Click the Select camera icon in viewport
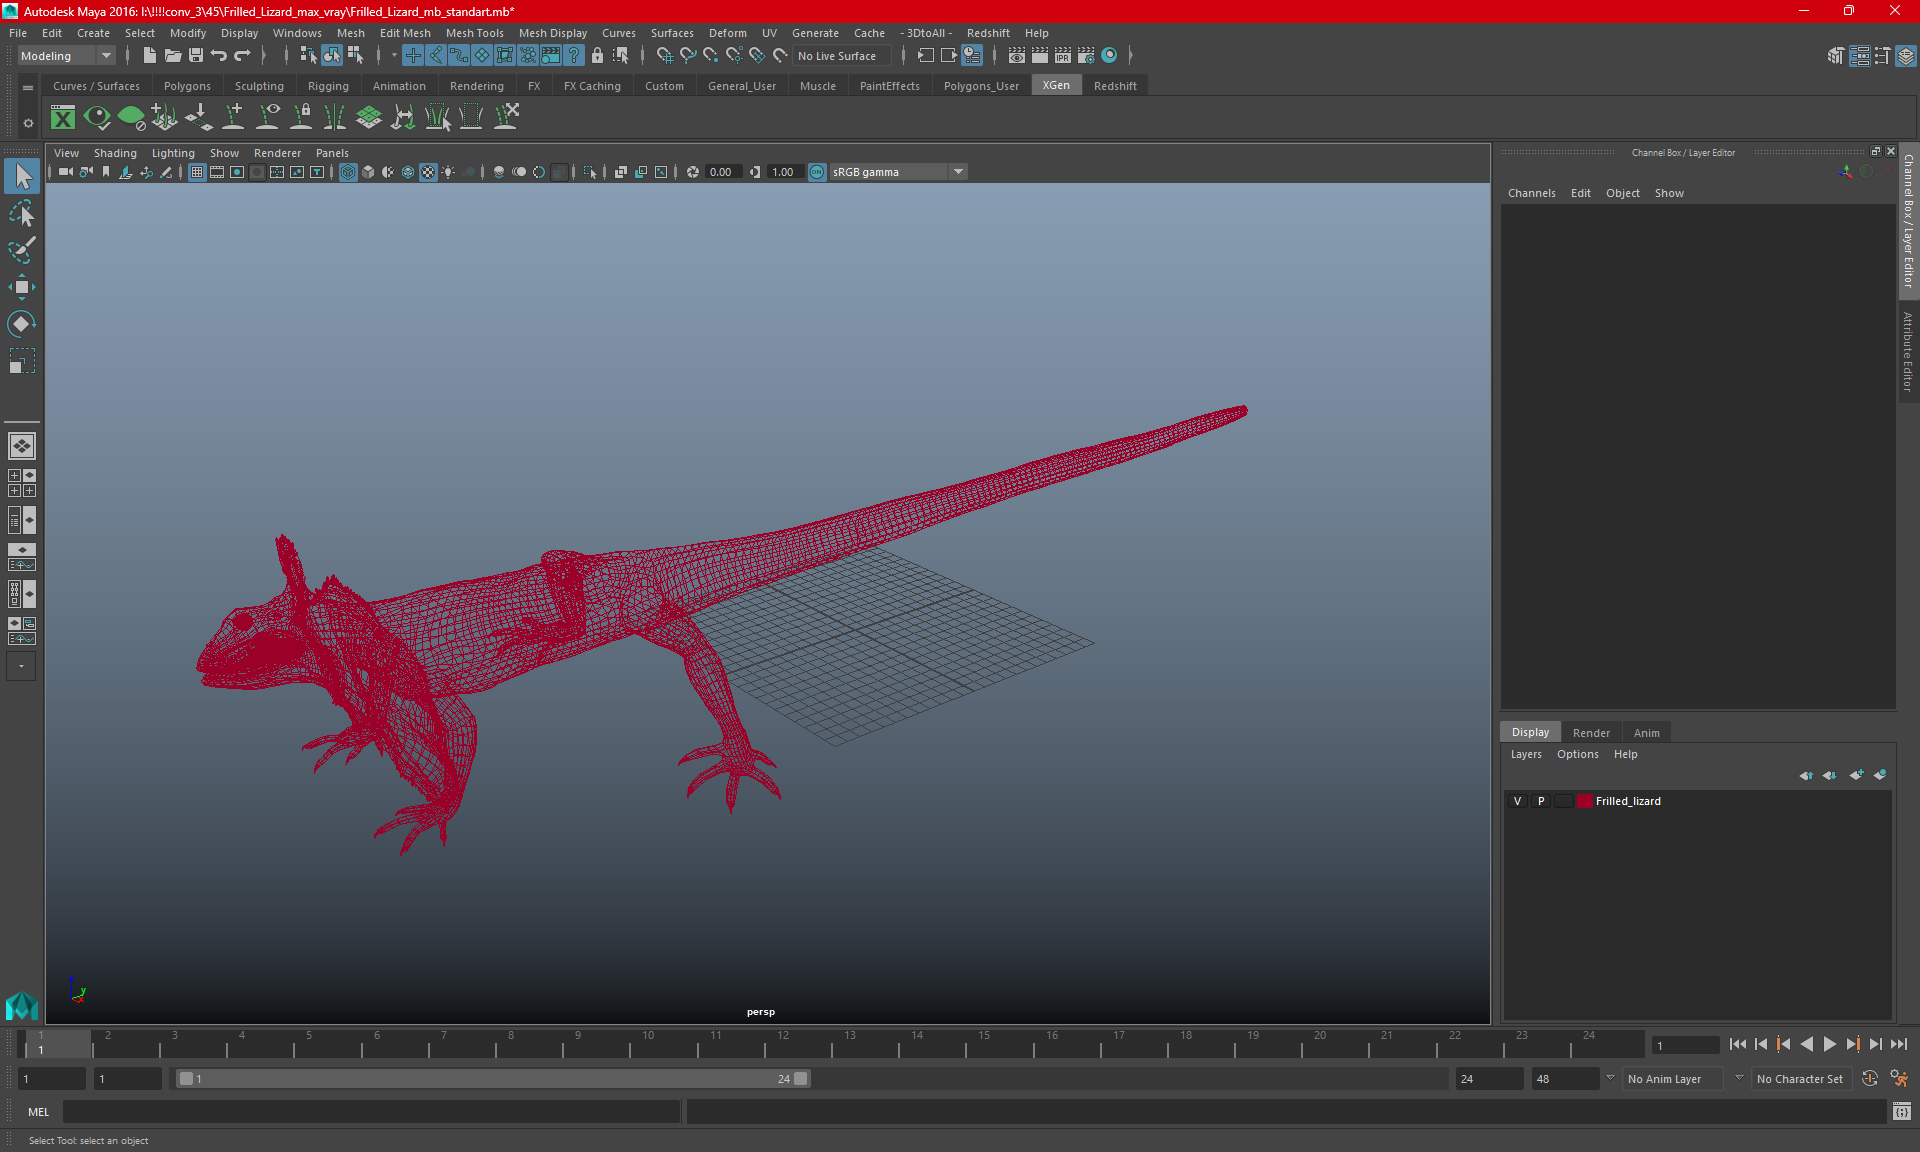 pyautogui.click(x=65, y=172)
